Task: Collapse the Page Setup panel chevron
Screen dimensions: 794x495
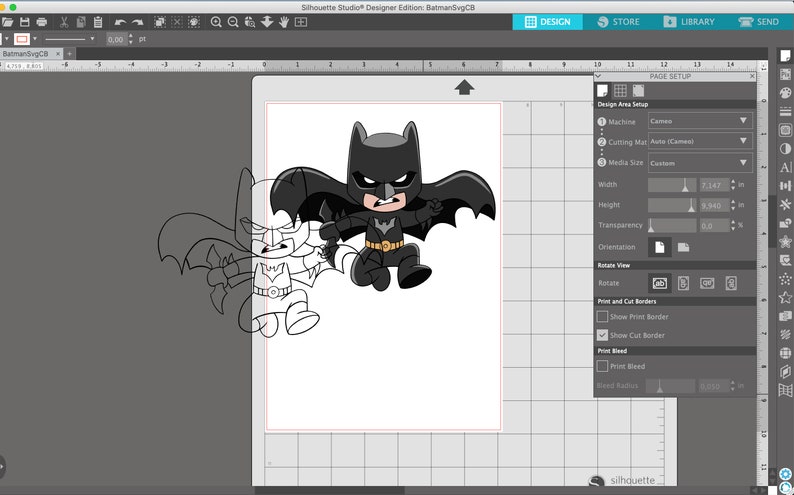Action: [598, 76]
